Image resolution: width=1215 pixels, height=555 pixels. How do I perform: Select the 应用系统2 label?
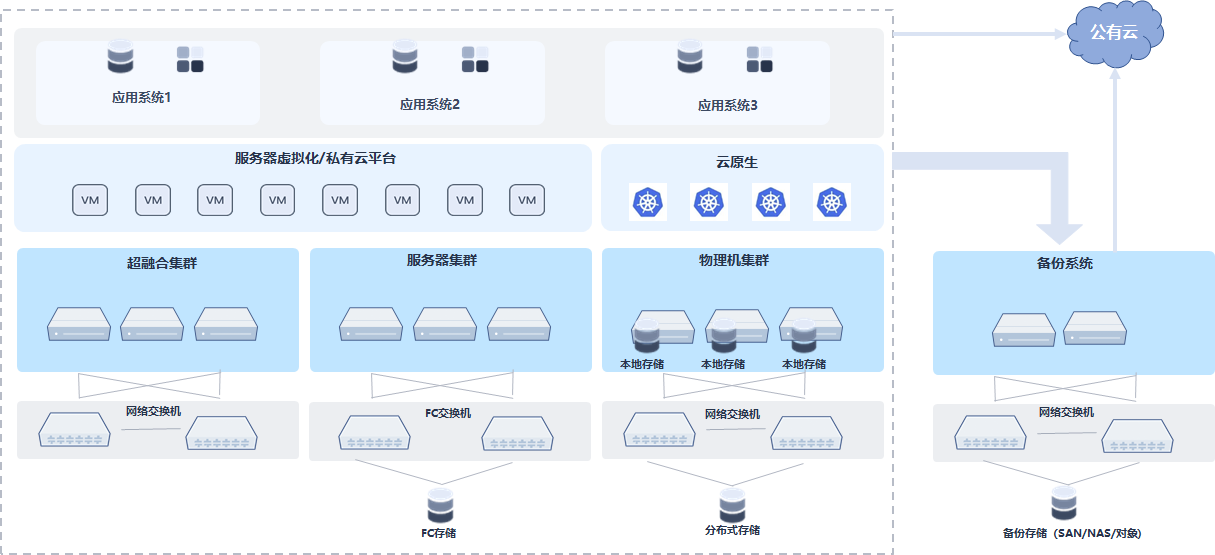[430, 104]
